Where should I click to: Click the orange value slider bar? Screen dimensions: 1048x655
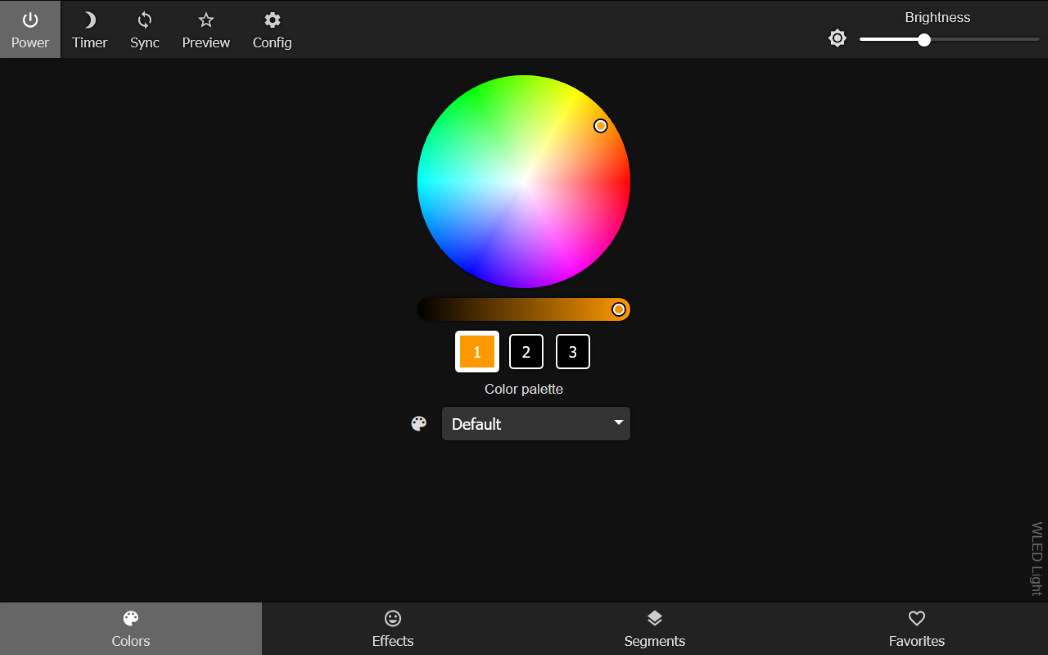pyautogui.click(x=523, y=310)
